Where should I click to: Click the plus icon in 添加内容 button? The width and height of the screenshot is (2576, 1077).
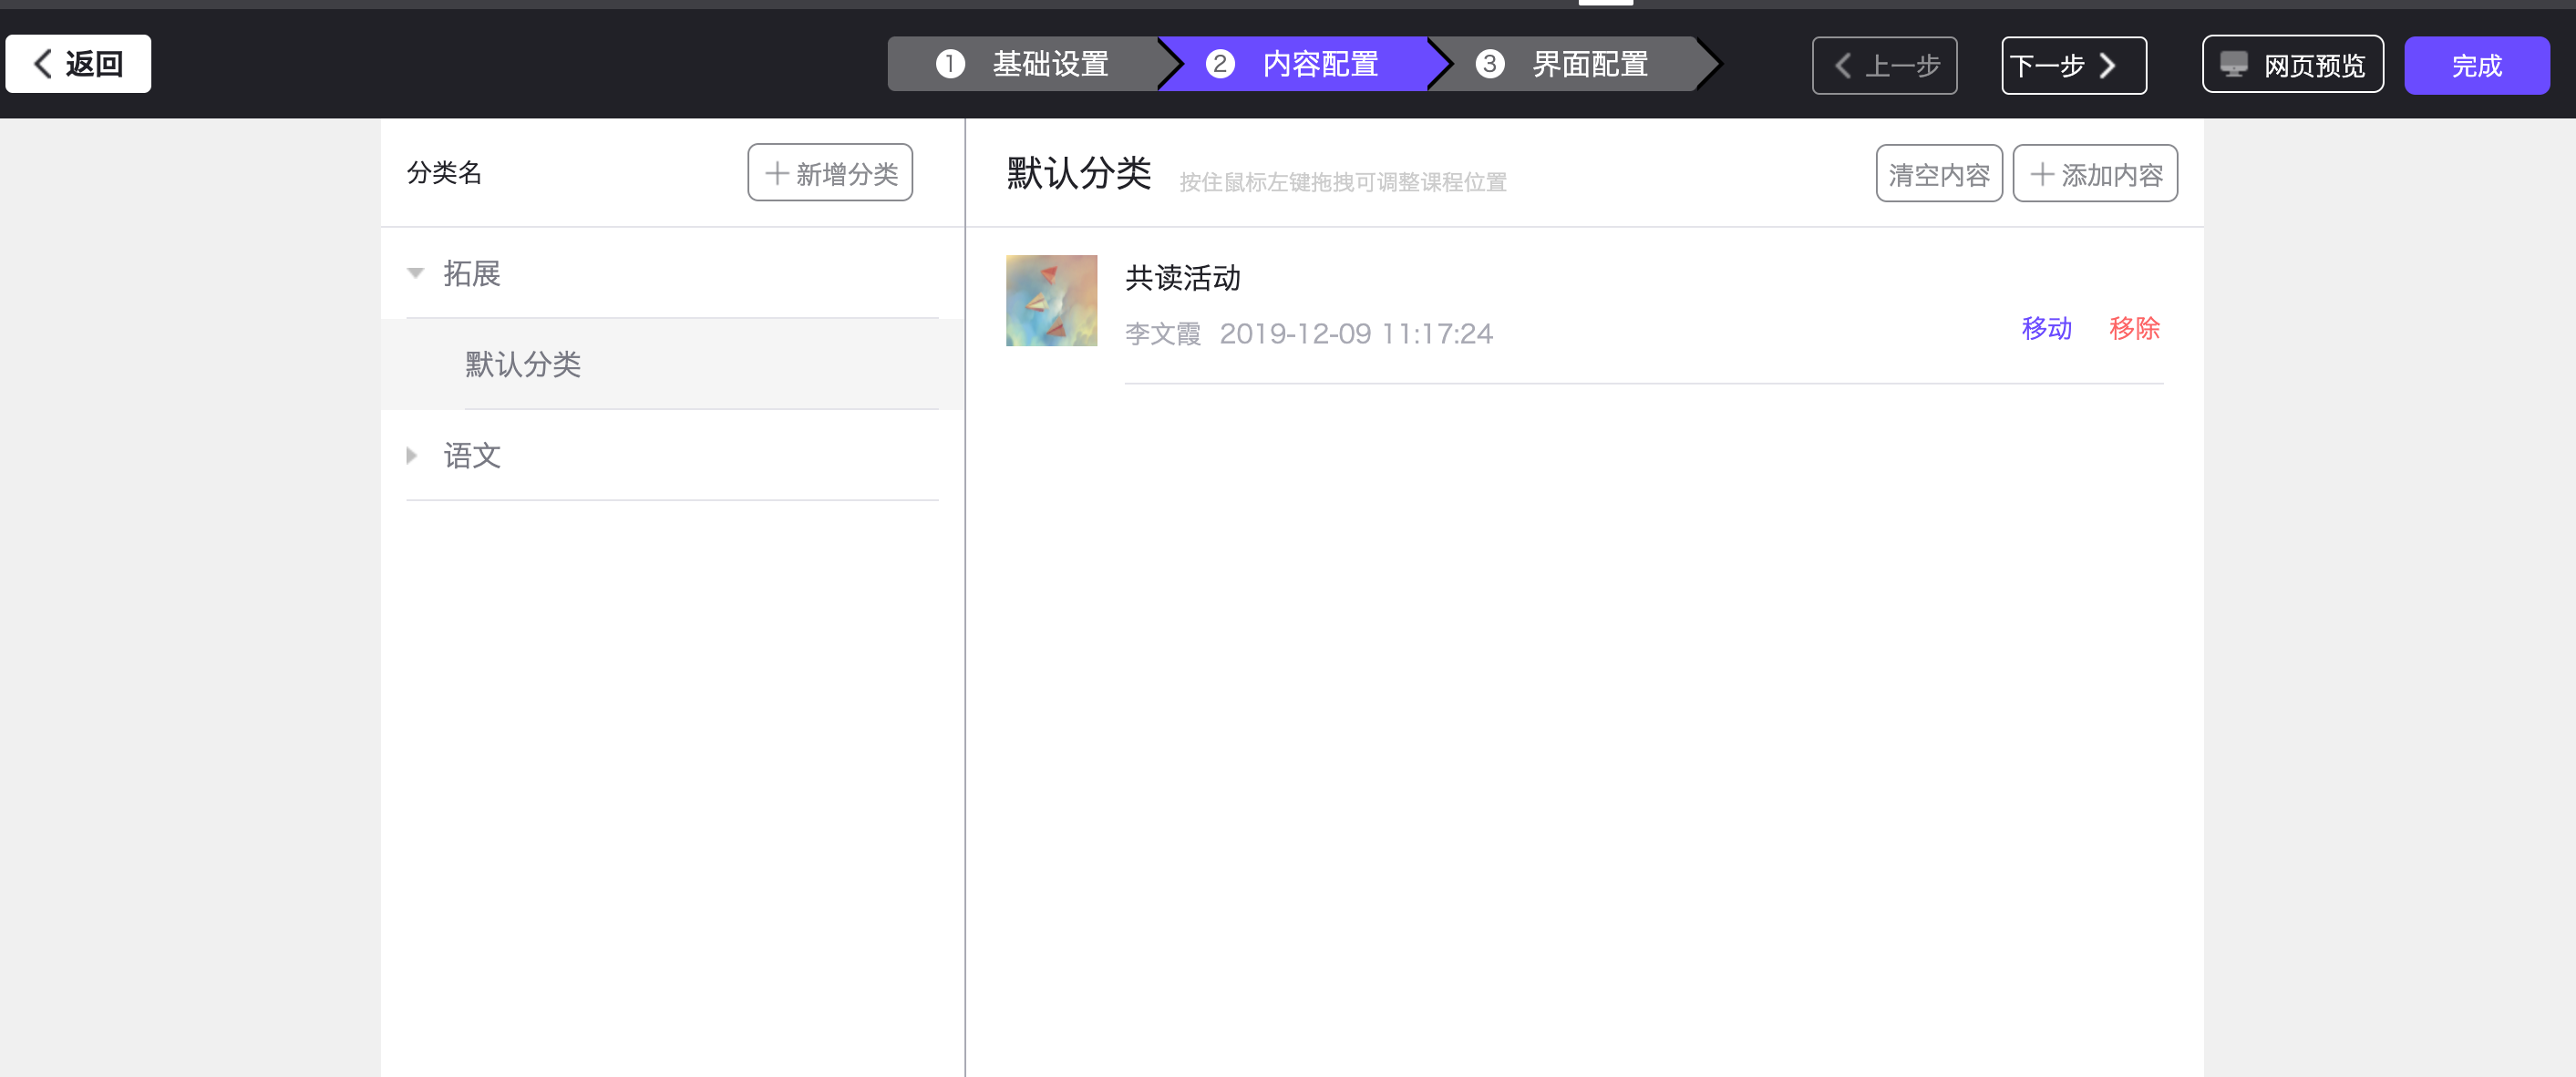pos(2042,175)
